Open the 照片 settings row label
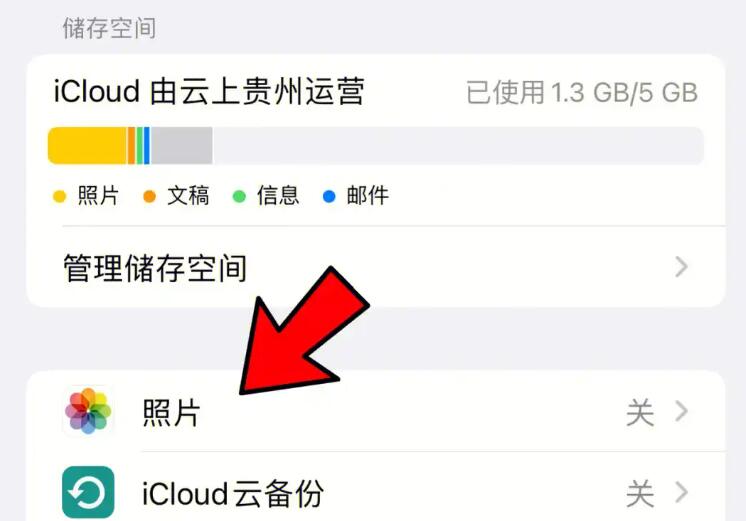 tap(171, 412)
